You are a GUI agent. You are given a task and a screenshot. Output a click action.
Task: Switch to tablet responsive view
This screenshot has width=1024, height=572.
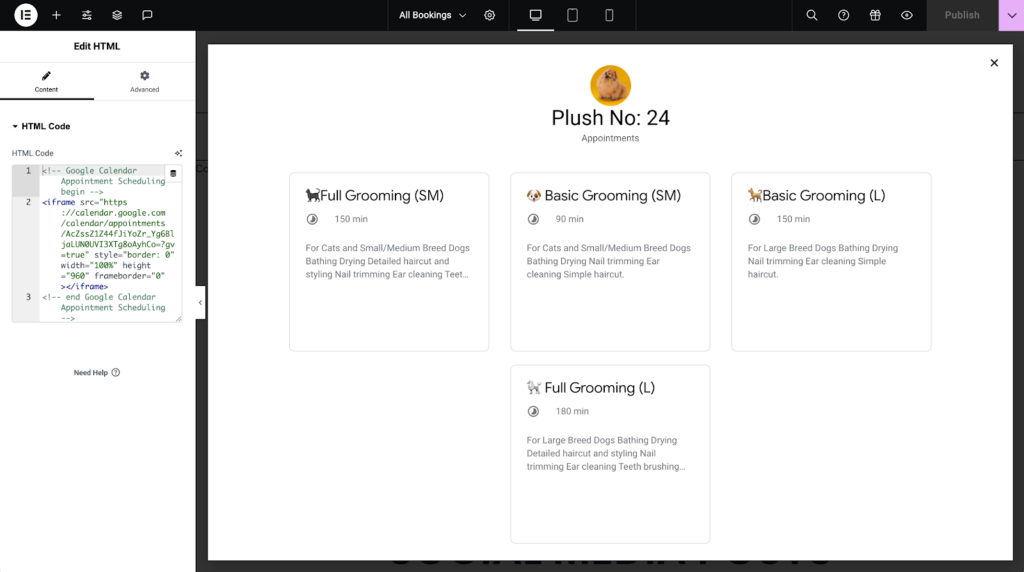(x=572, y=15)
